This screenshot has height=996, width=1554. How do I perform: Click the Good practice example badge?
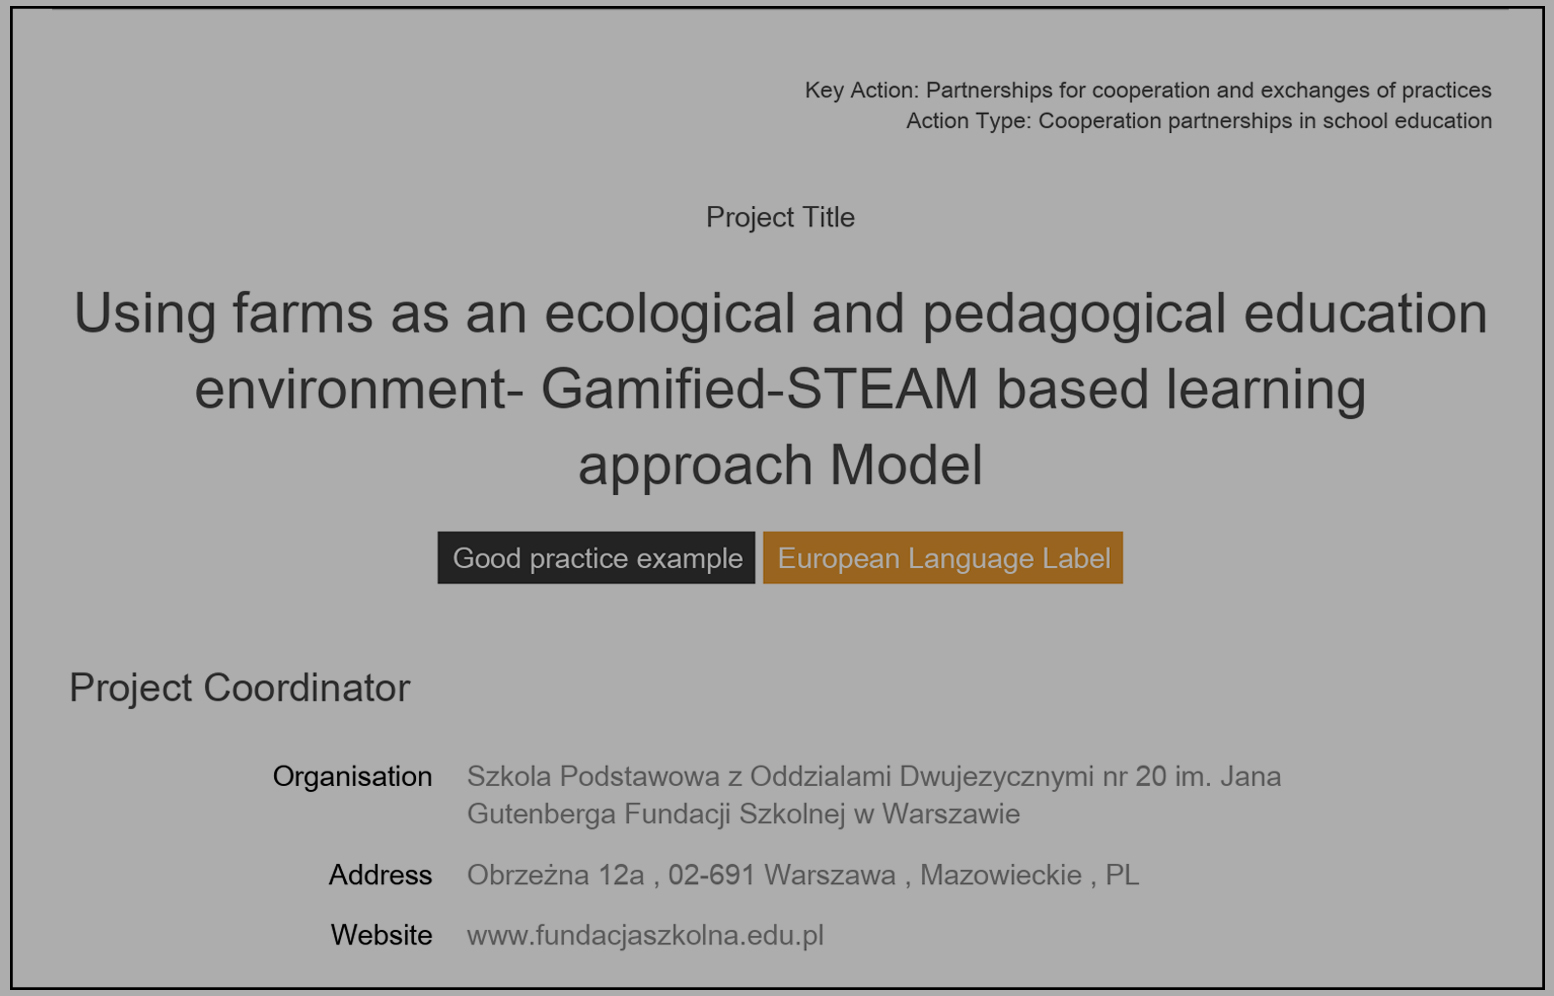click(596, 558)
